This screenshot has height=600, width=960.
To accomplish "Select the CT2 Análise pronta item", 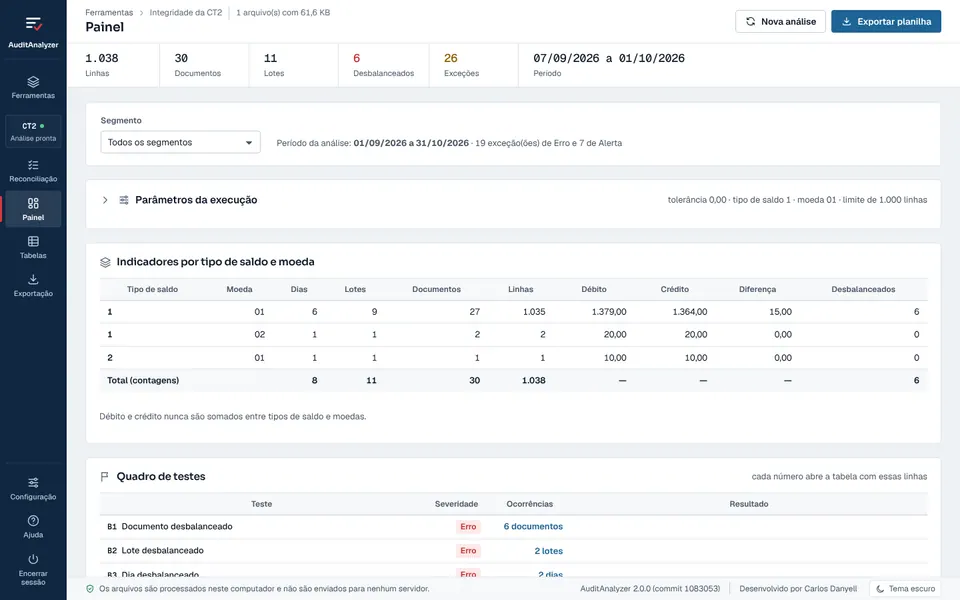I will coord(33,131).
